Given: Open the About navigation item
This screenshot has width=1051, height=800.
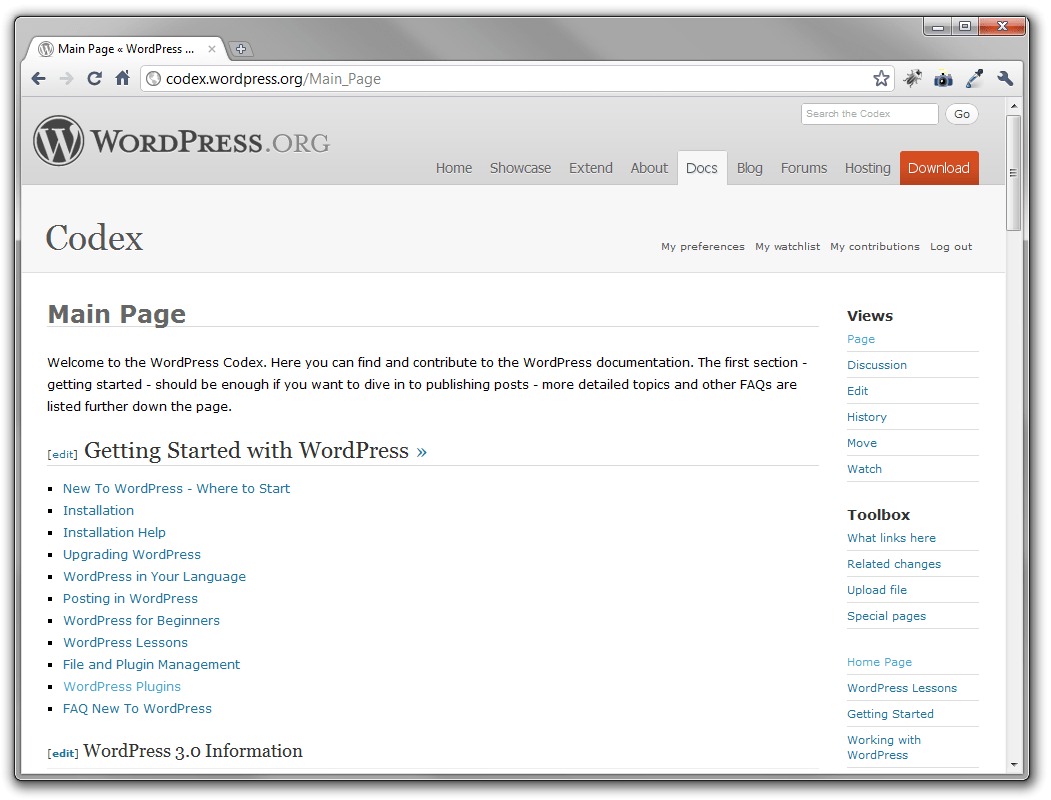Looking at the screenshot, I should click(649, 168).
